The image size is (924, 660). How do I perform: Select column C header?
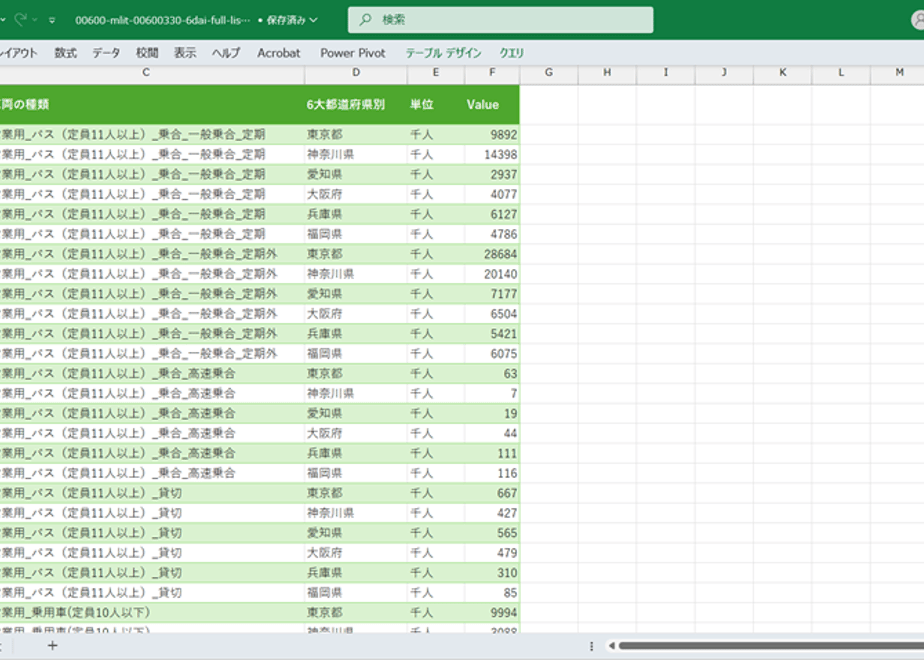(x=146, y=72)
